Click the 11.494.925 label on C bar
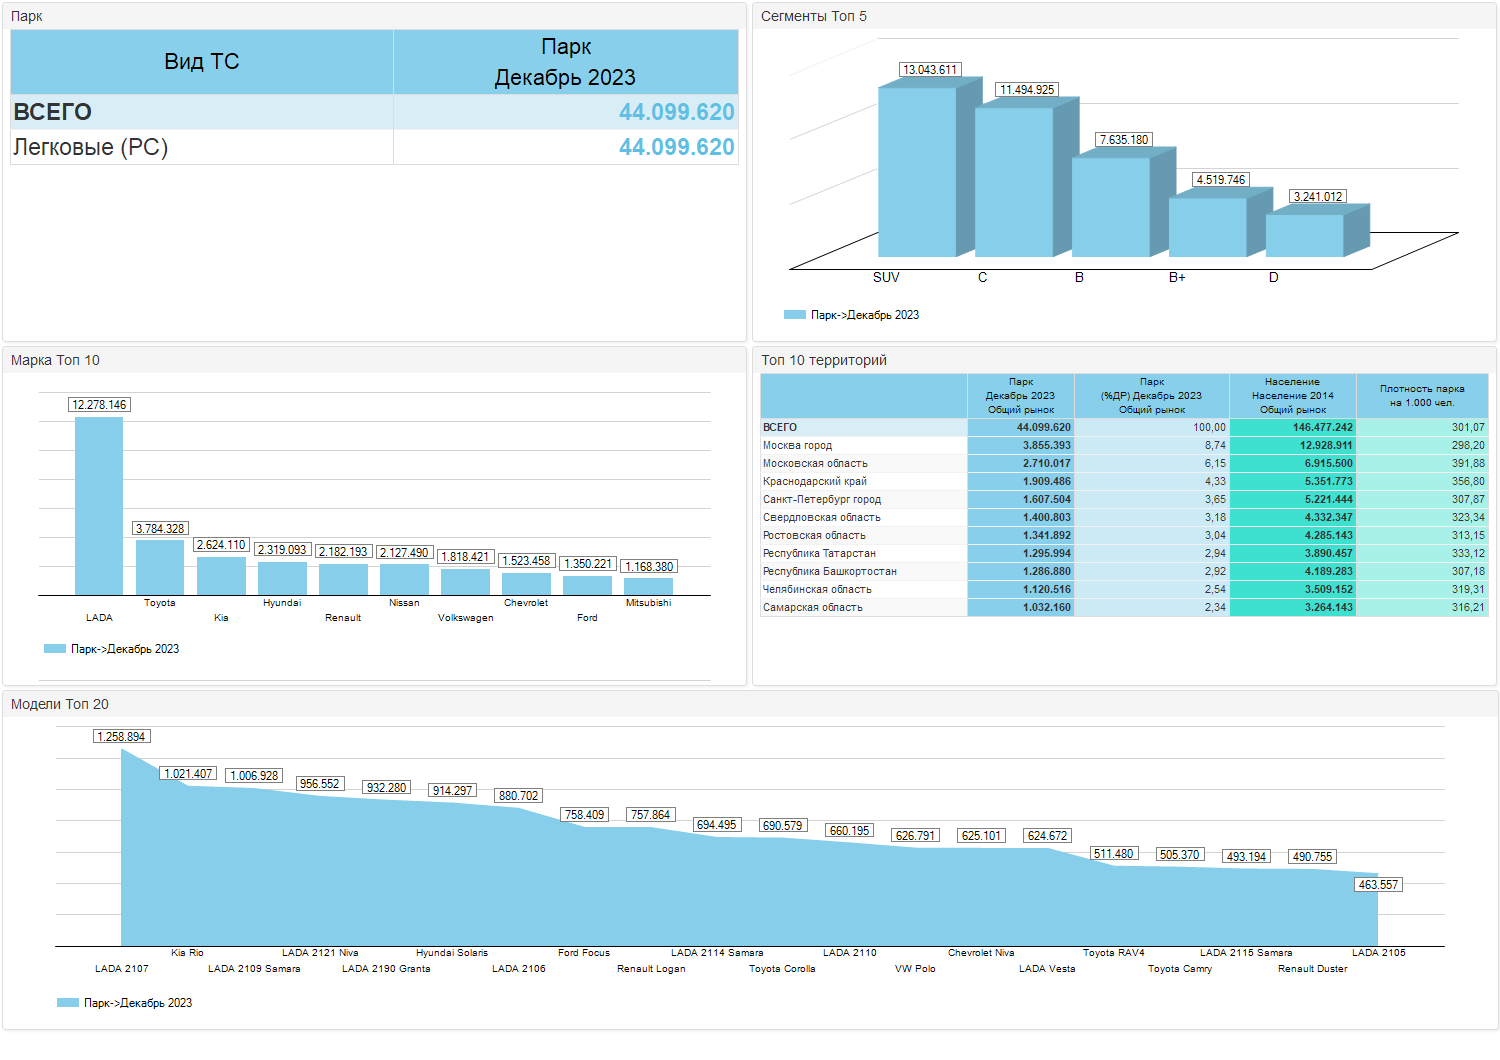The image size is (1500, 1060). pyautogui.click(x=1027, y=90)
